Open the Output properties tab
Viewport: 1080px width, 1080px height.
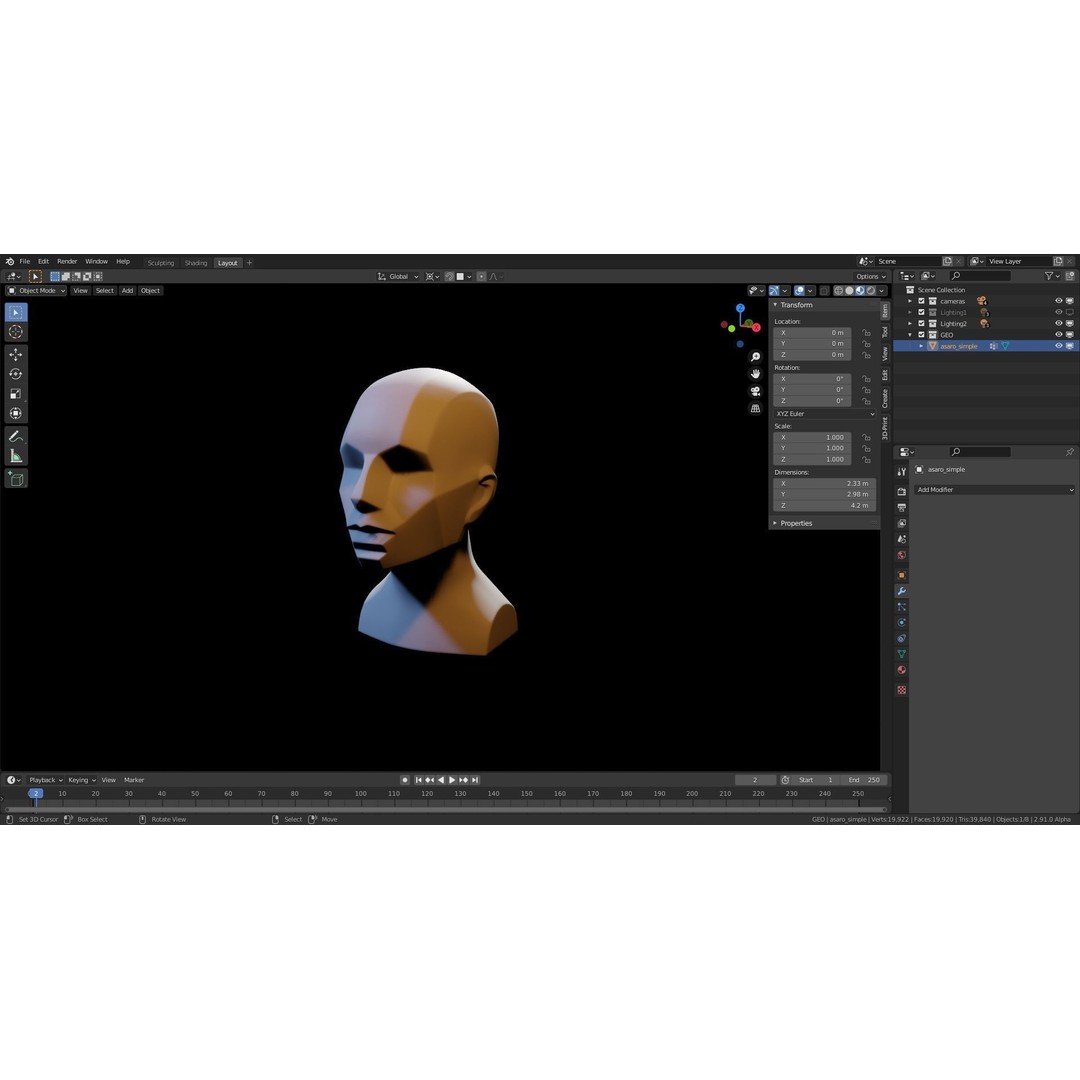coord(902,508)
